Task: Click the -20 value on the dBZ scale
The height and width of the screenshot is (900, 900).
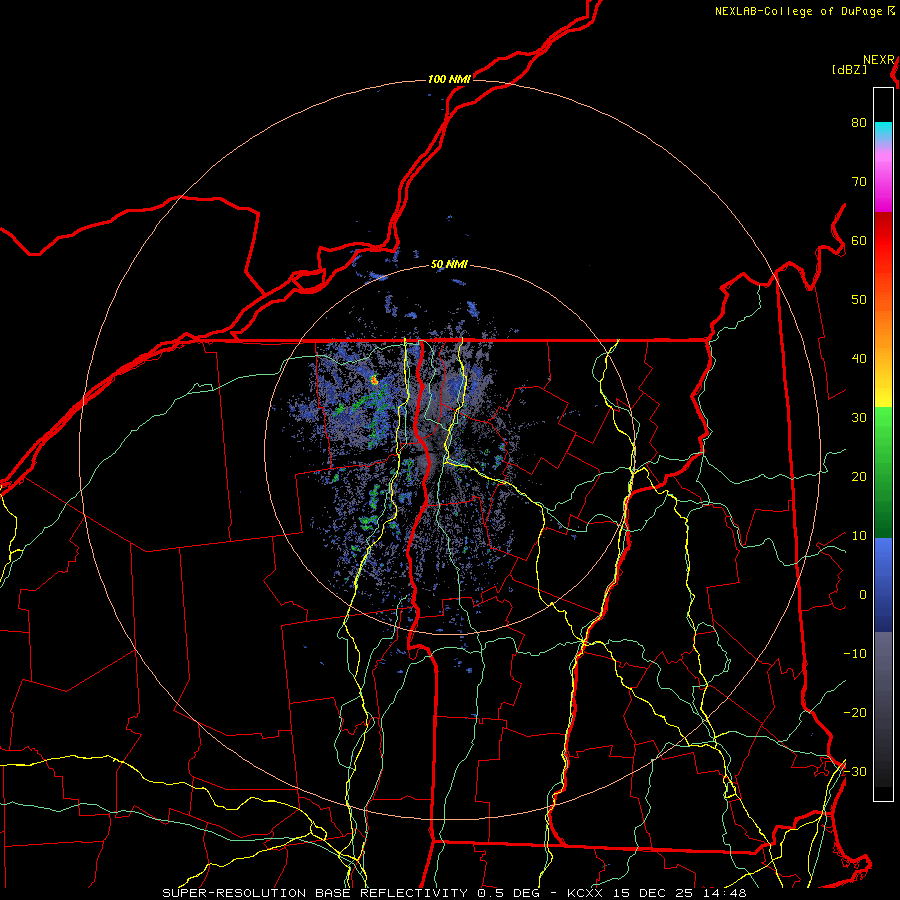Action: (x=855, y=713)
